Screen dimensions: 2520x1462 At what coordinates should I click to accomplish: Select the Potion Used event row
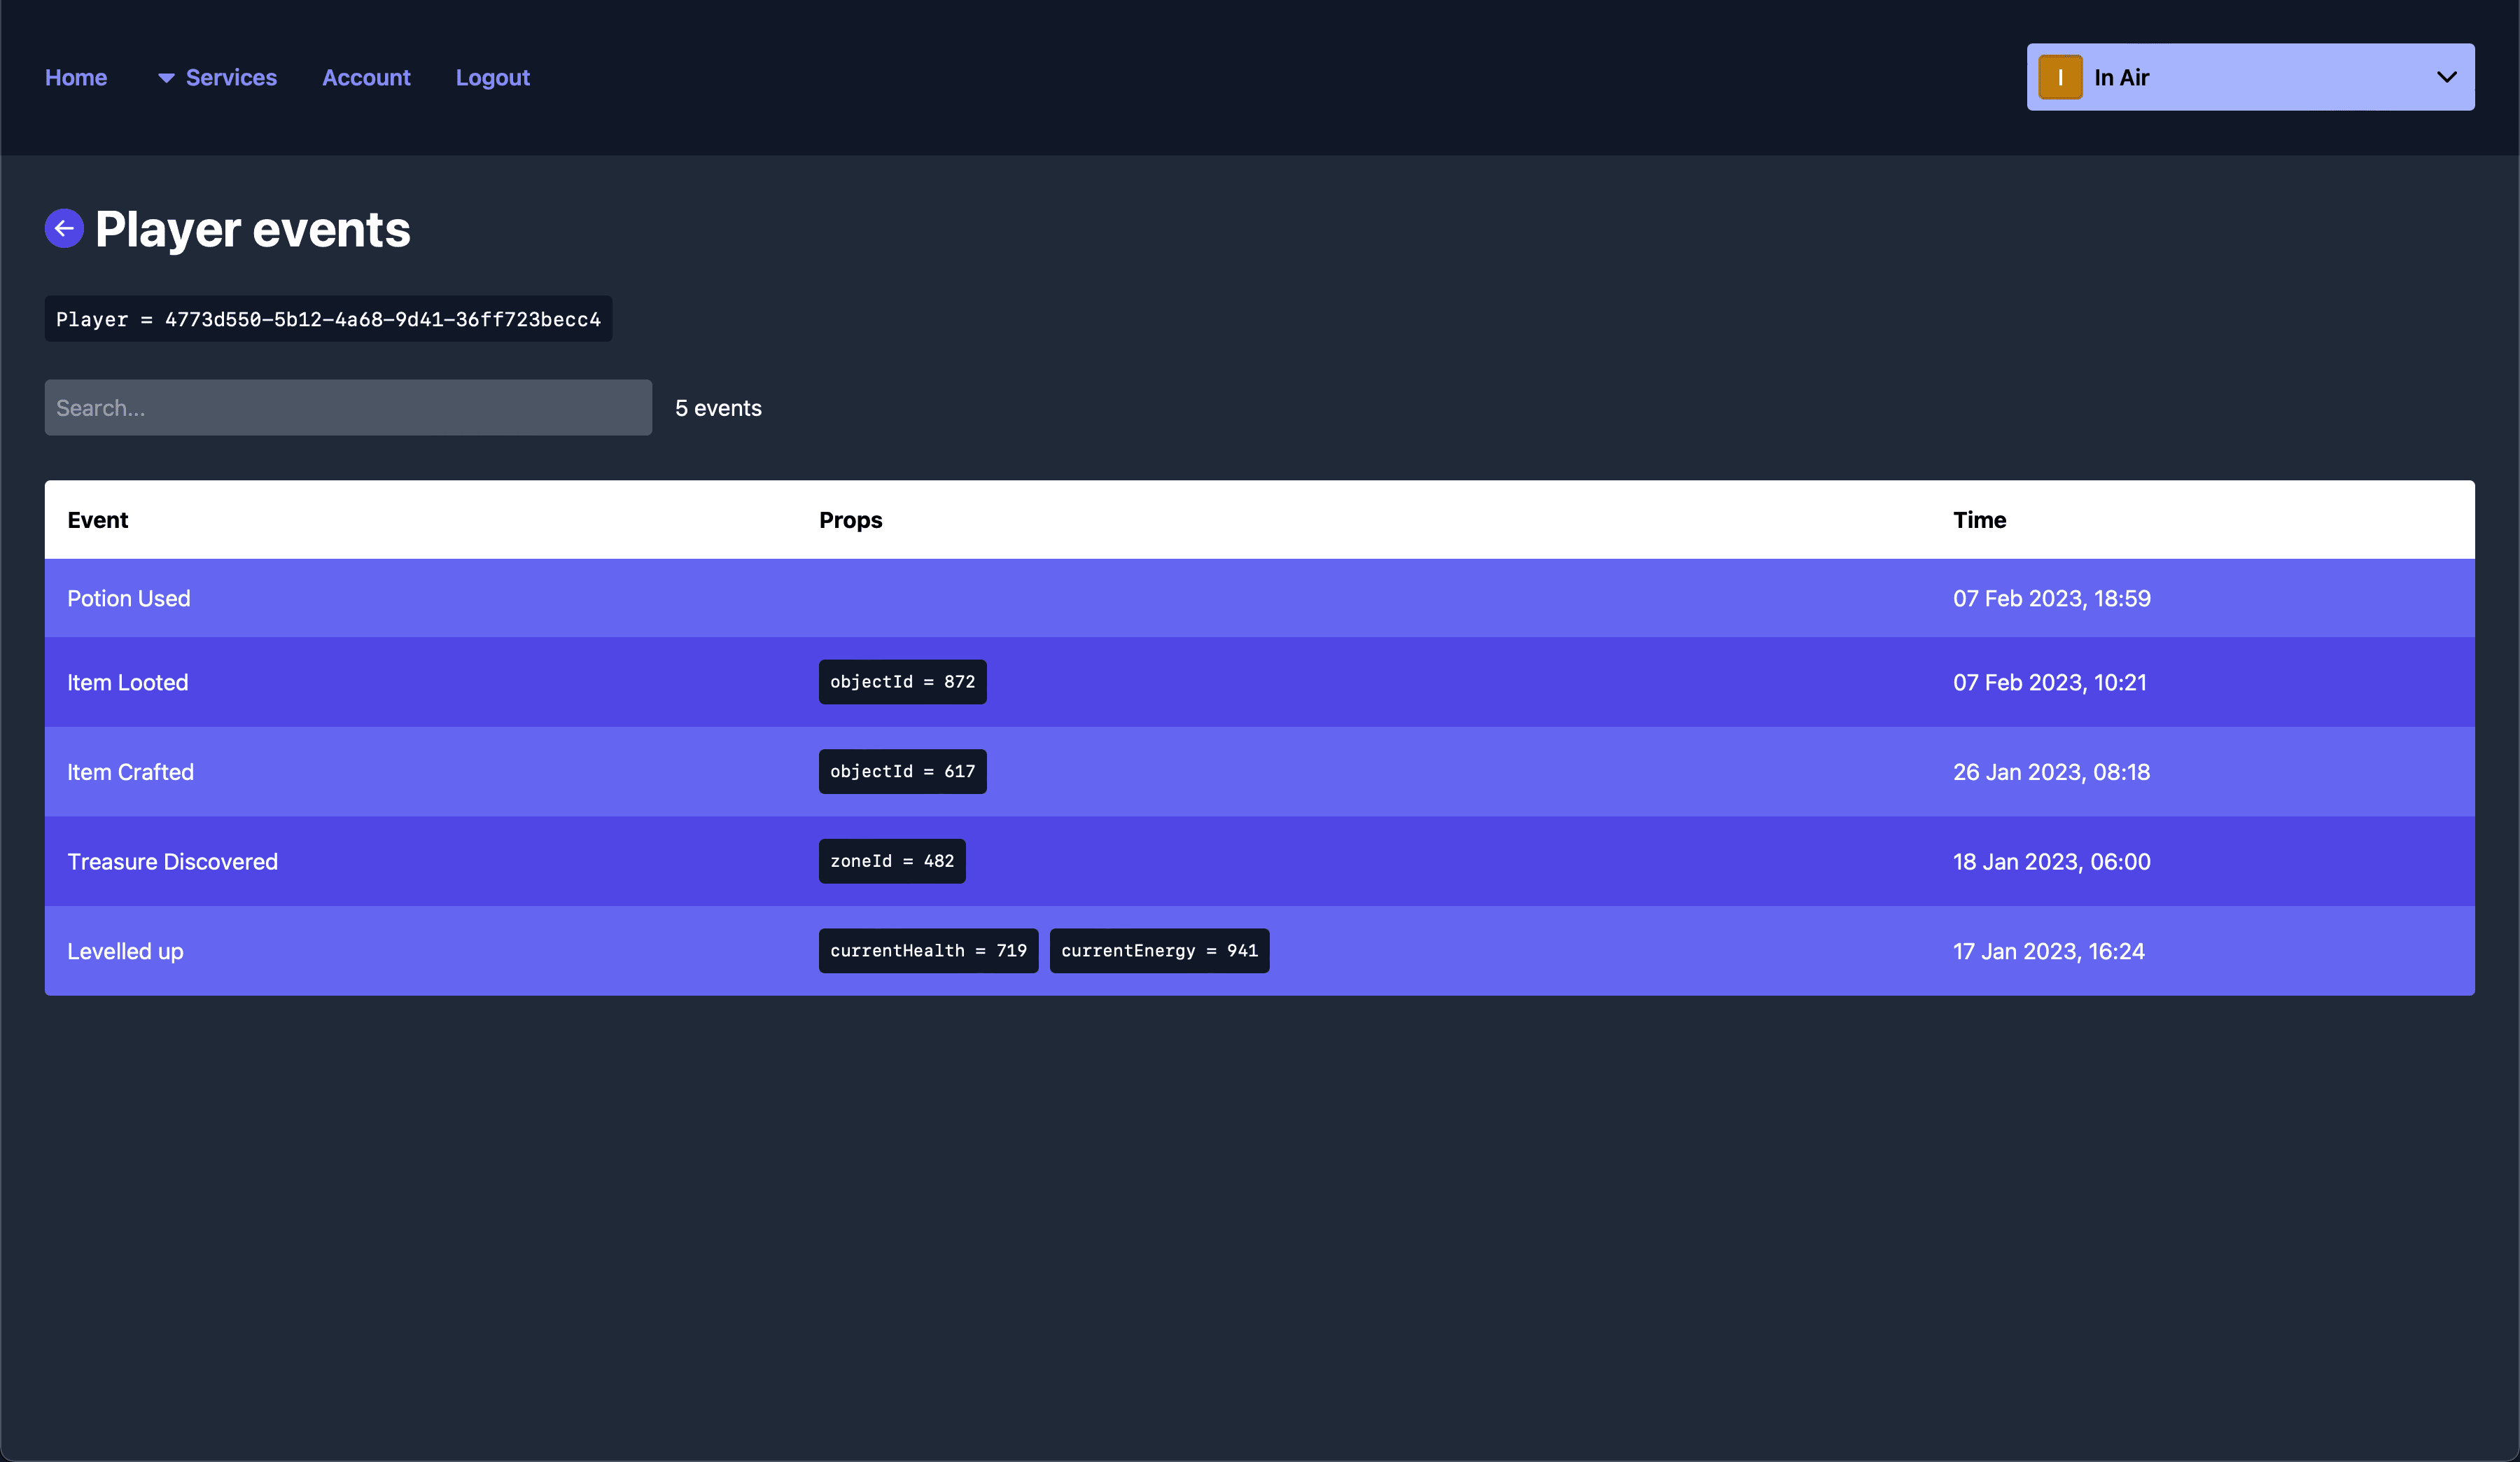(x=1260, y=598)
